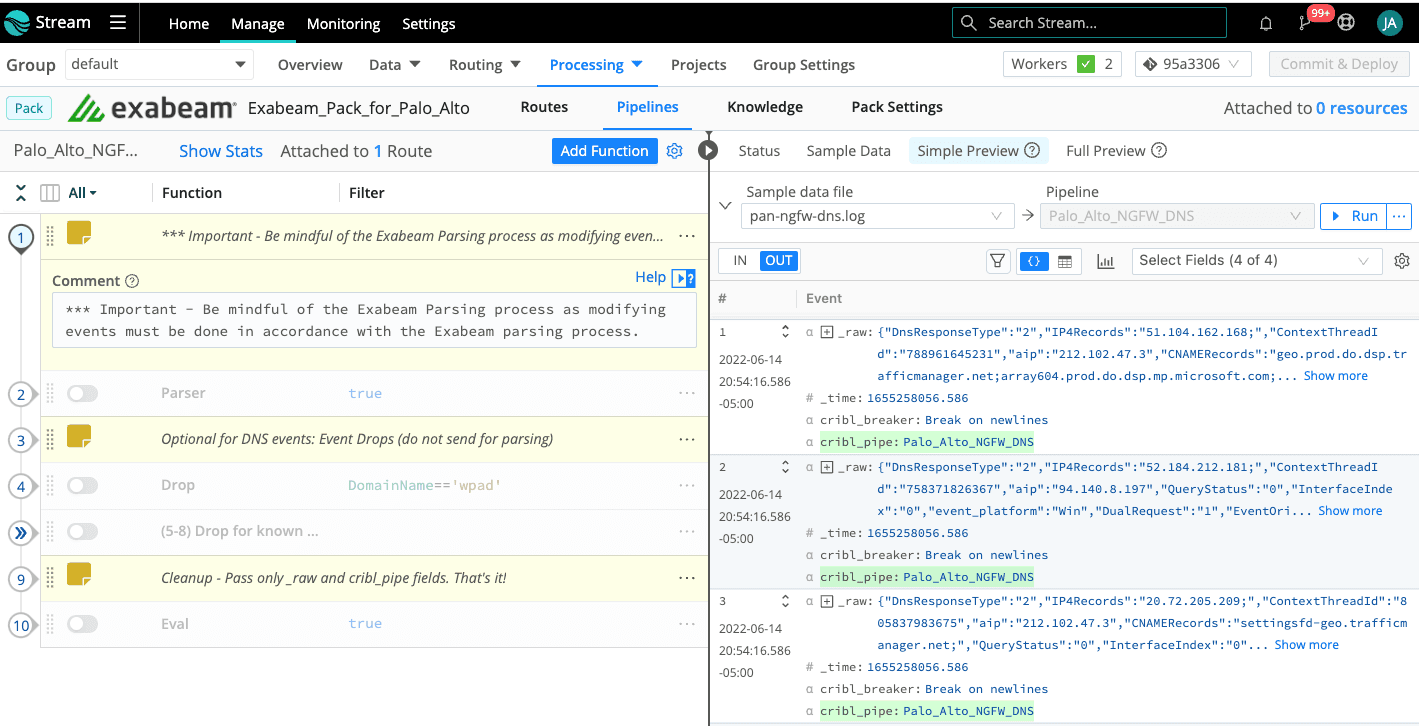
Task: Open the sample data file dropdown
Action: pos(877,216)
